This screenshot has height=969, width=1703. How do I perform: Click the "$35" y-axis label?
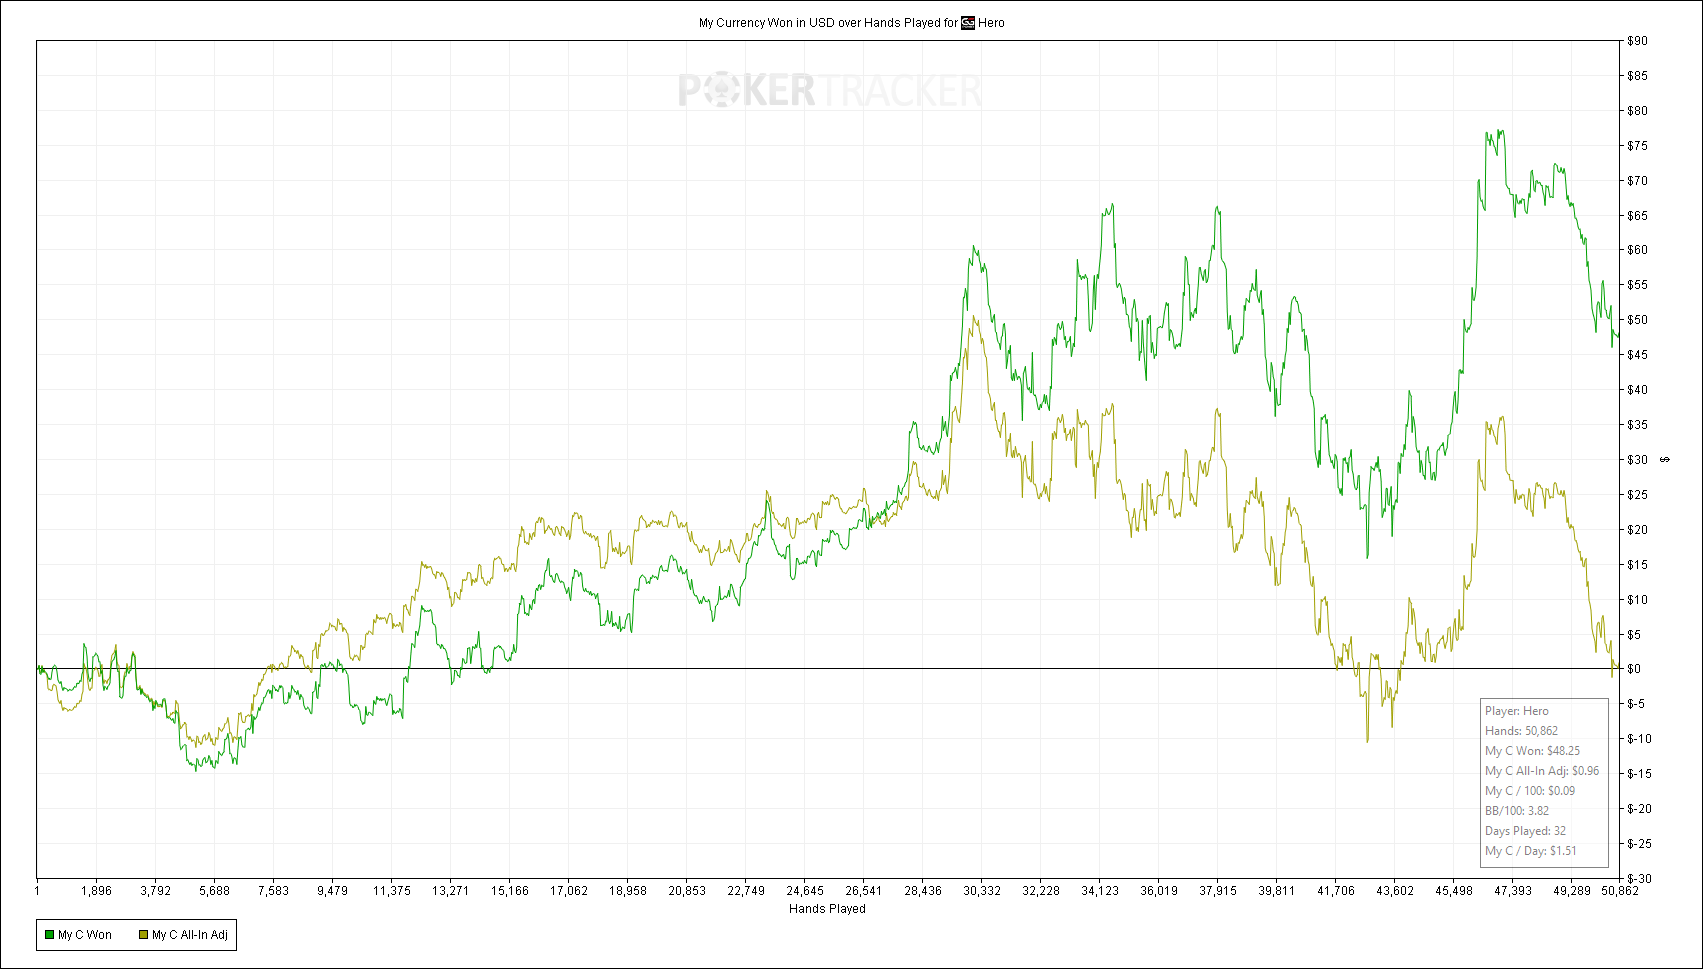click(1637, 425)
